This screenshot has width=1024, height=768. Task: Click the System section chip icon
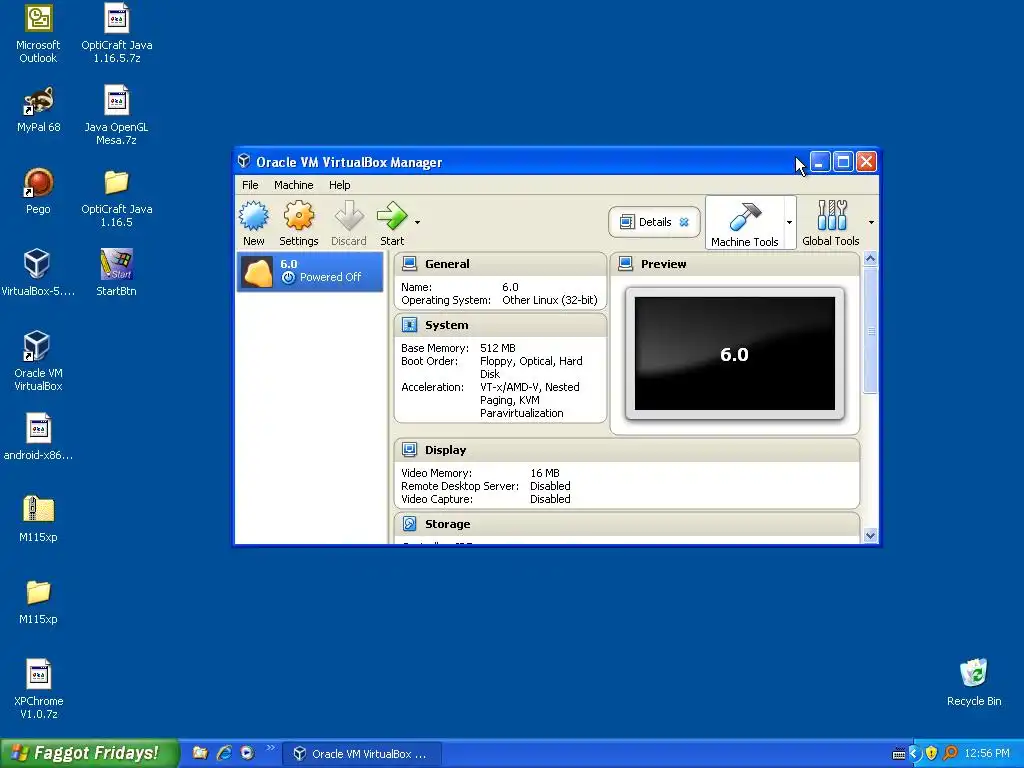click(x=409, y=325)
